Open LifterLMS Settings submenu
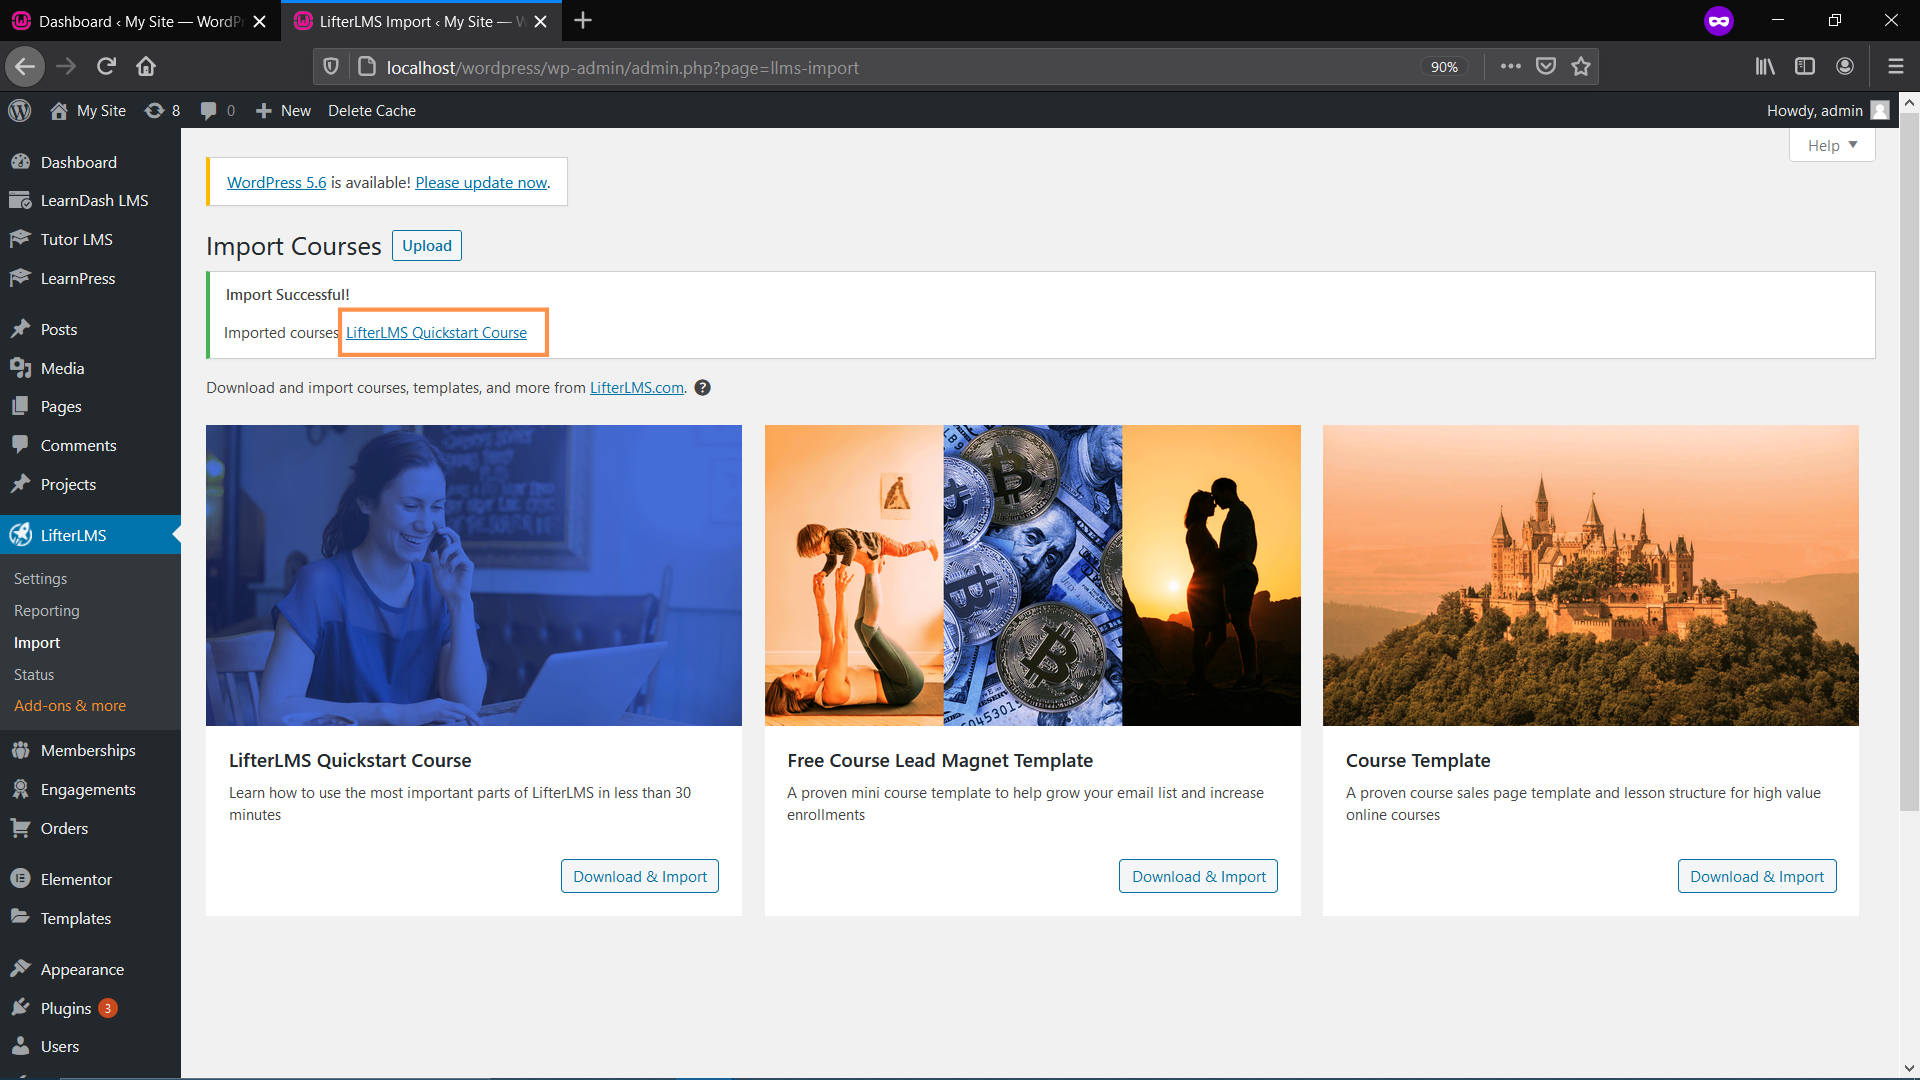This screenshot has width=1920, height=1080. (x=40, y=579)
